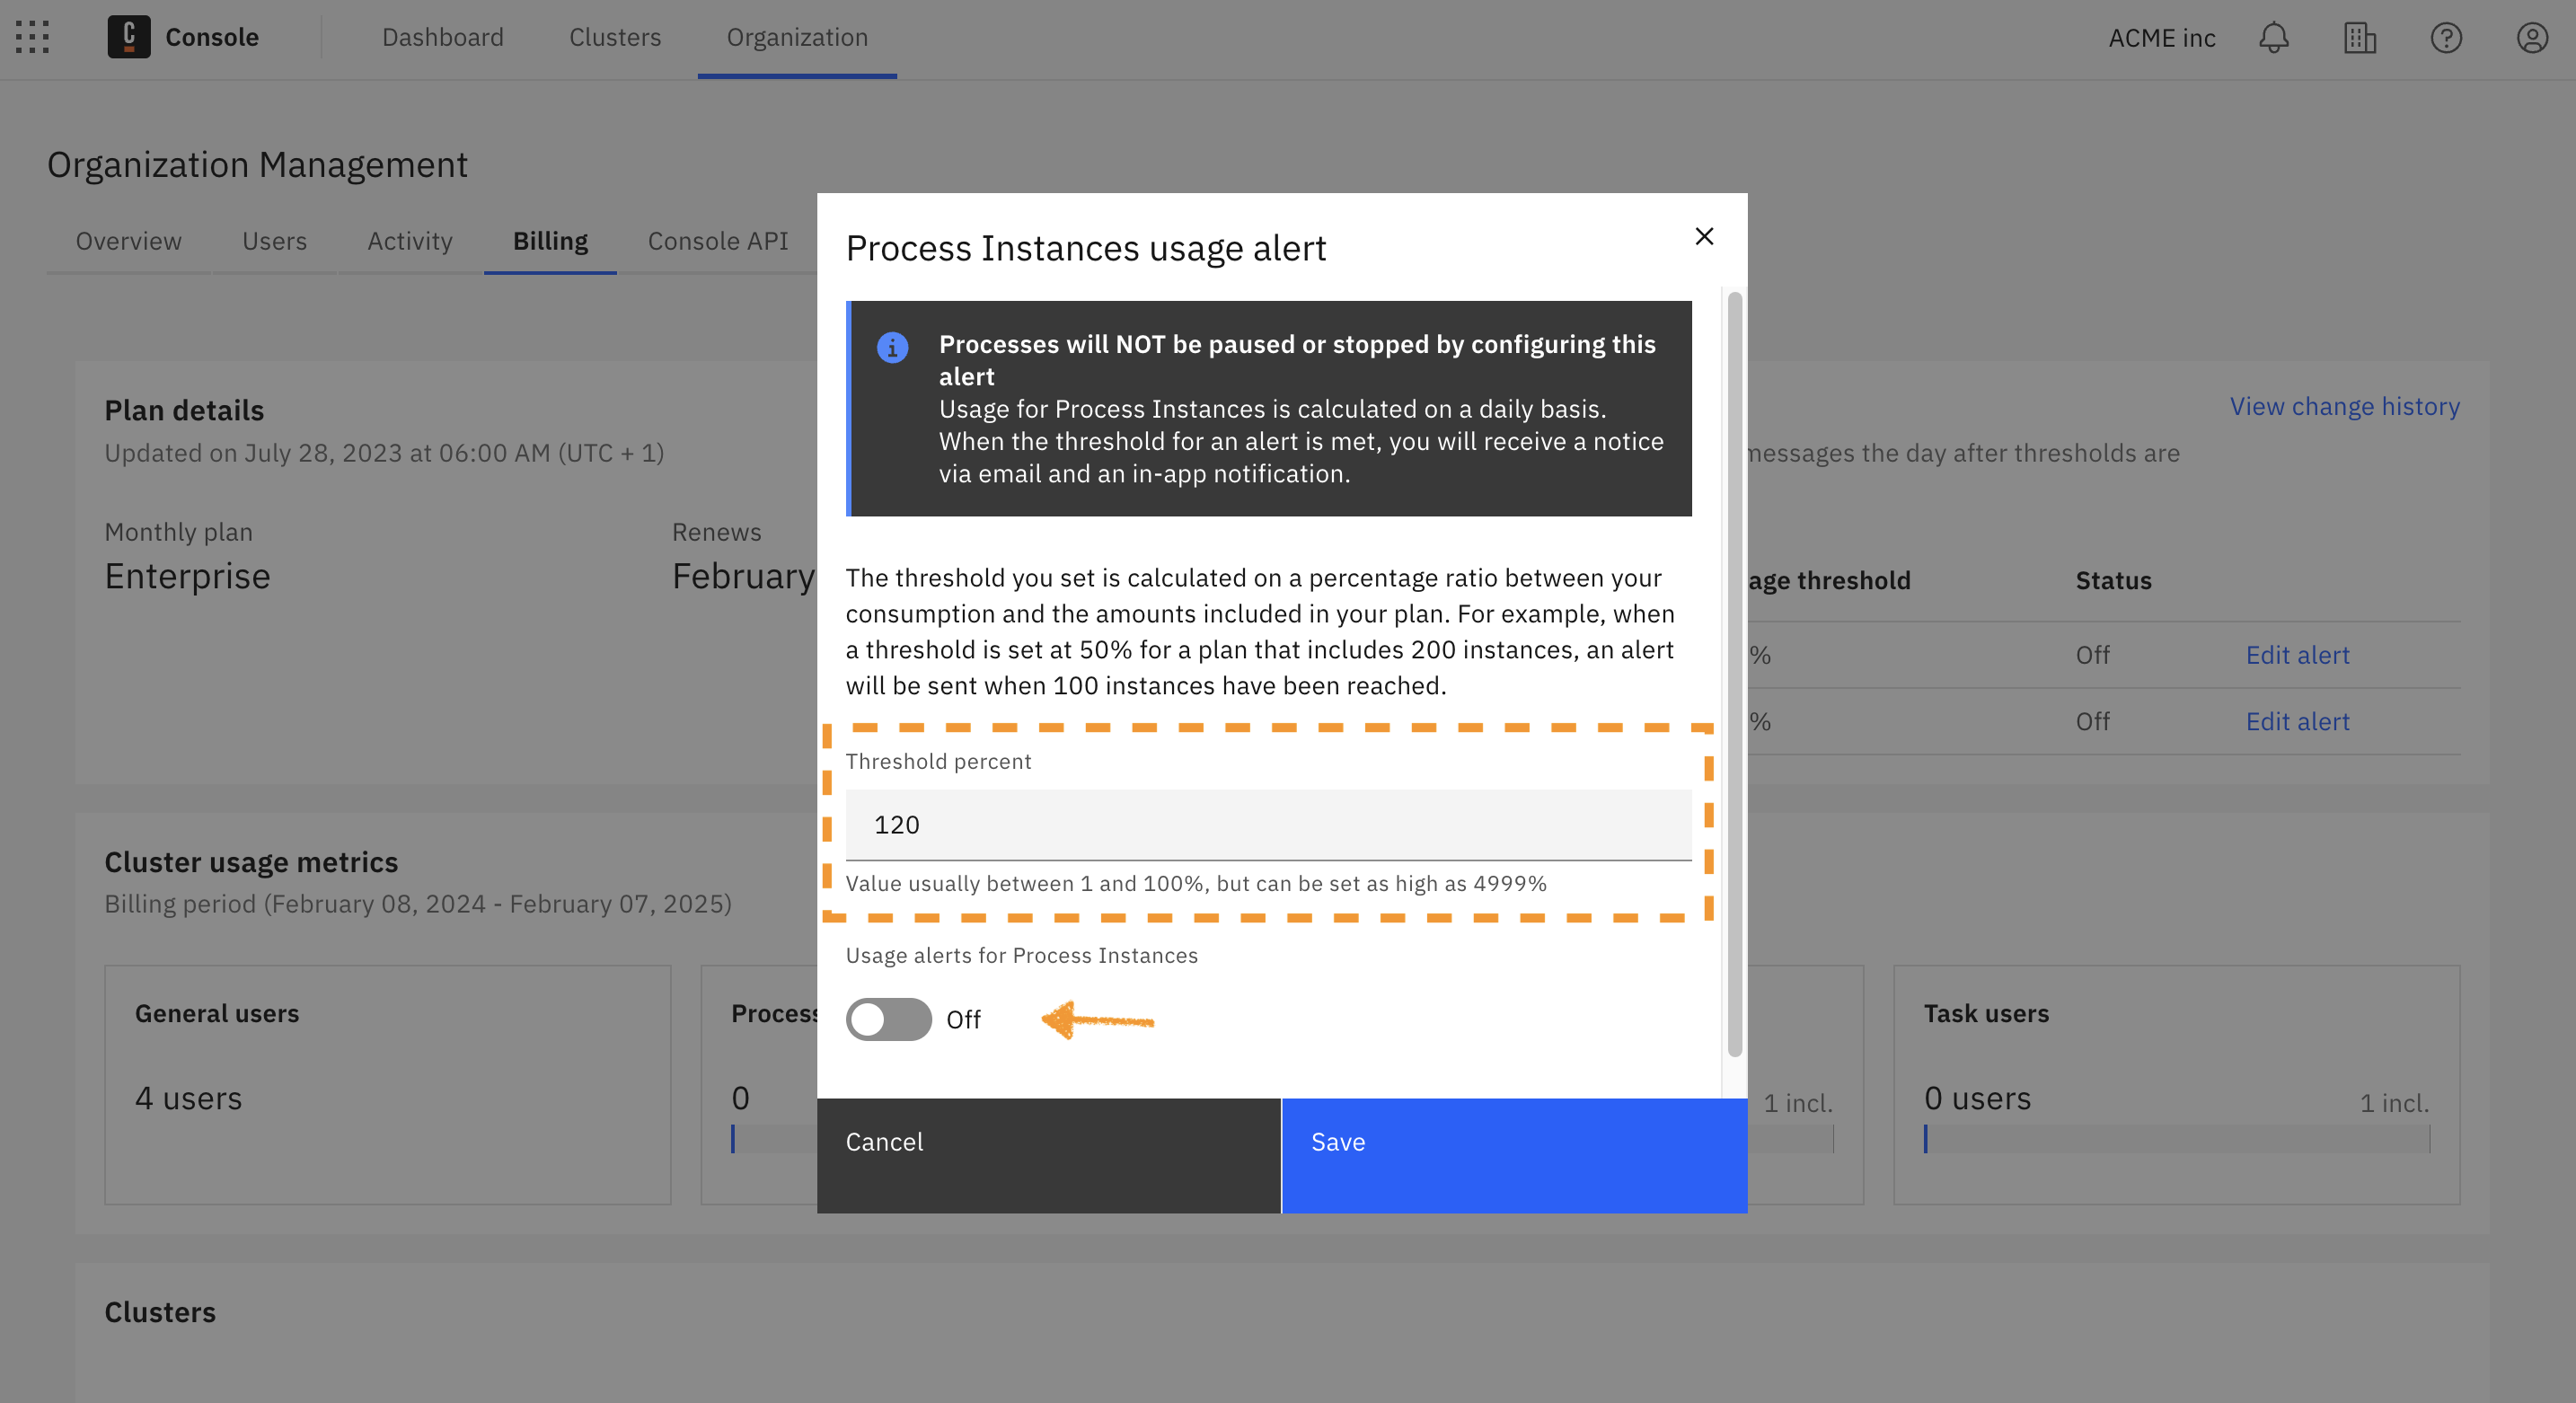Edit first usage alert
This screenshot has height=1403, width=2576.
[2298, 653]
